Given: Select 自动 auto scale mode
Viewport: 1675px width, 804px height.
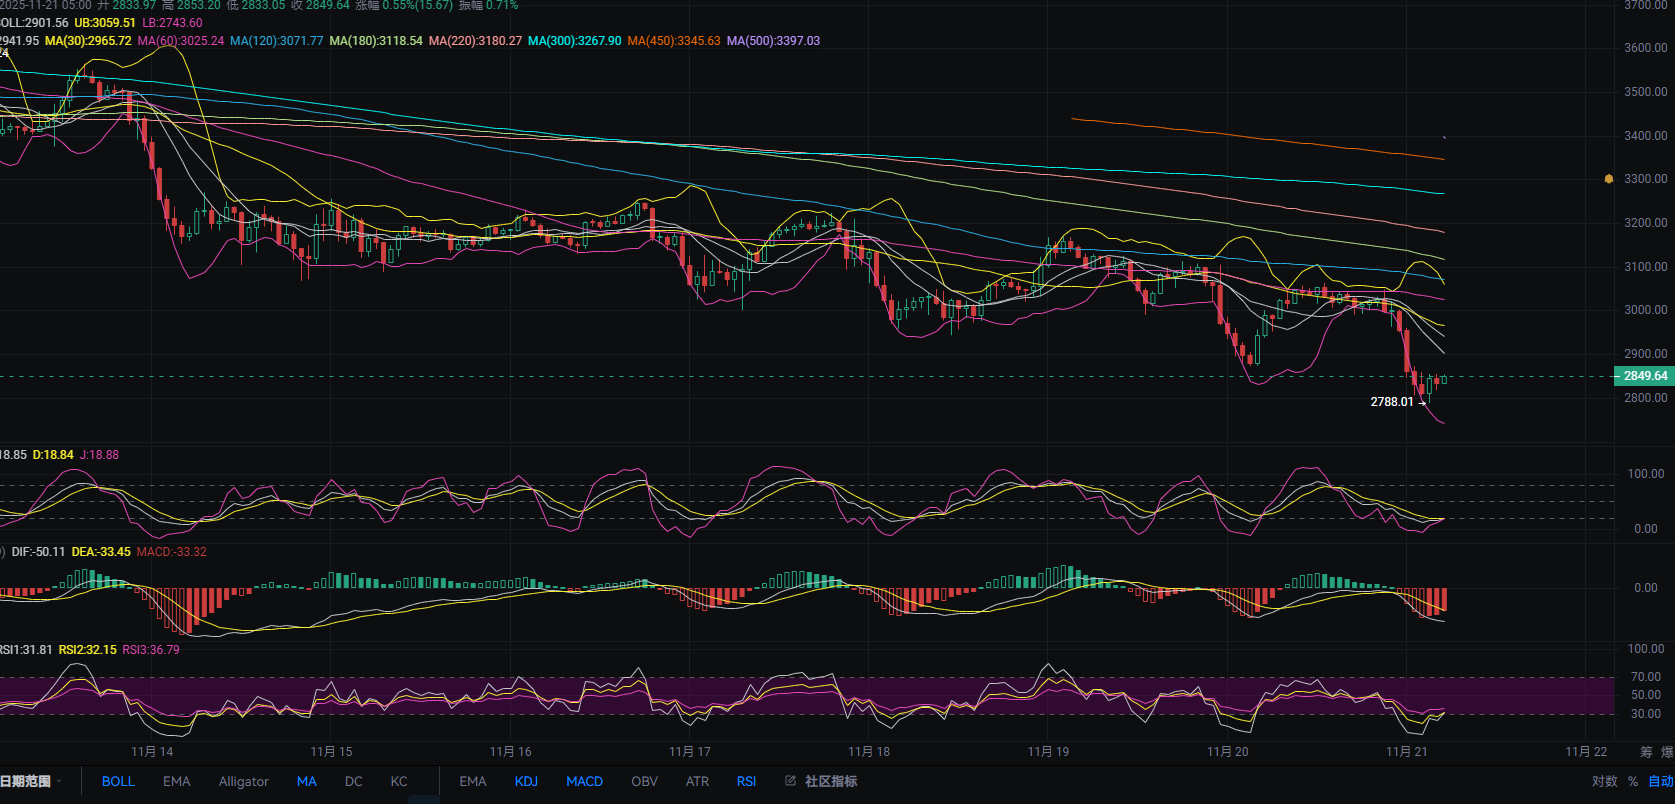Looking at the screenshot, I should tap(1660, 781).
